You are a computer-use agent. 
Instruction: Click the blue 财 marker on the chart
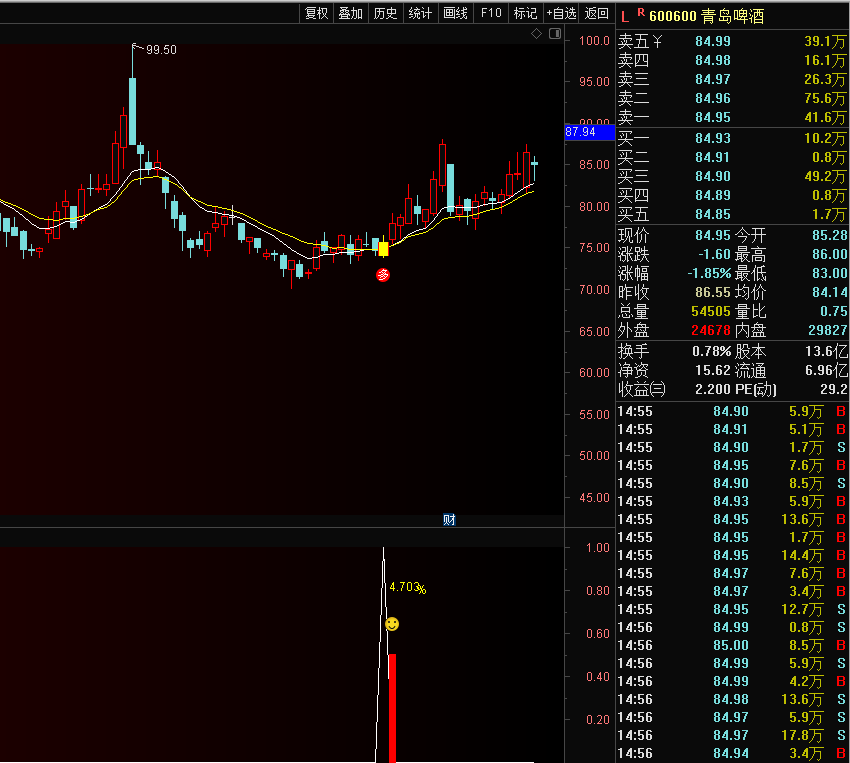point(449,520)
